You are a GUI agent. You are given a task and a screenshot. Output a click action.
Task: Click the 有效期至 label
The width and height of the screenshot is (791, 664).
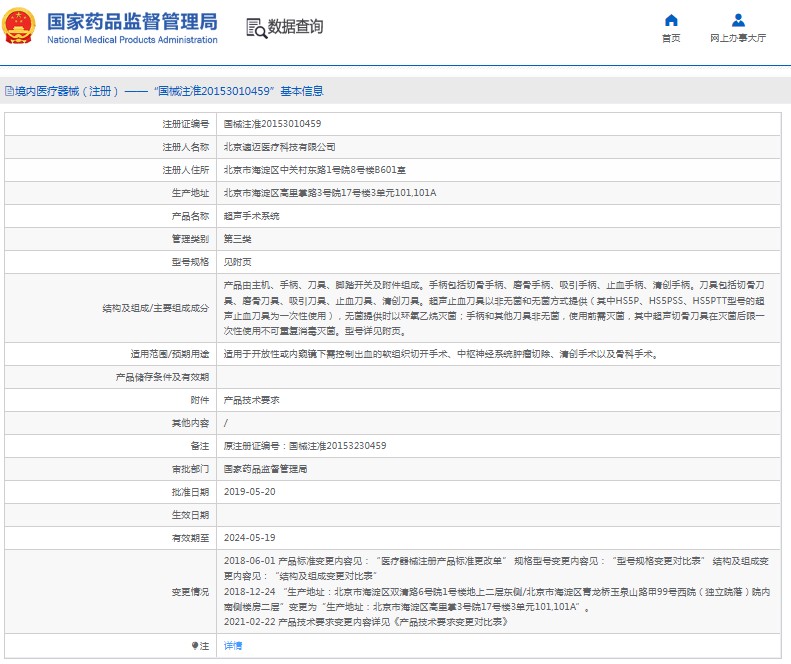[x=190, y=538]
